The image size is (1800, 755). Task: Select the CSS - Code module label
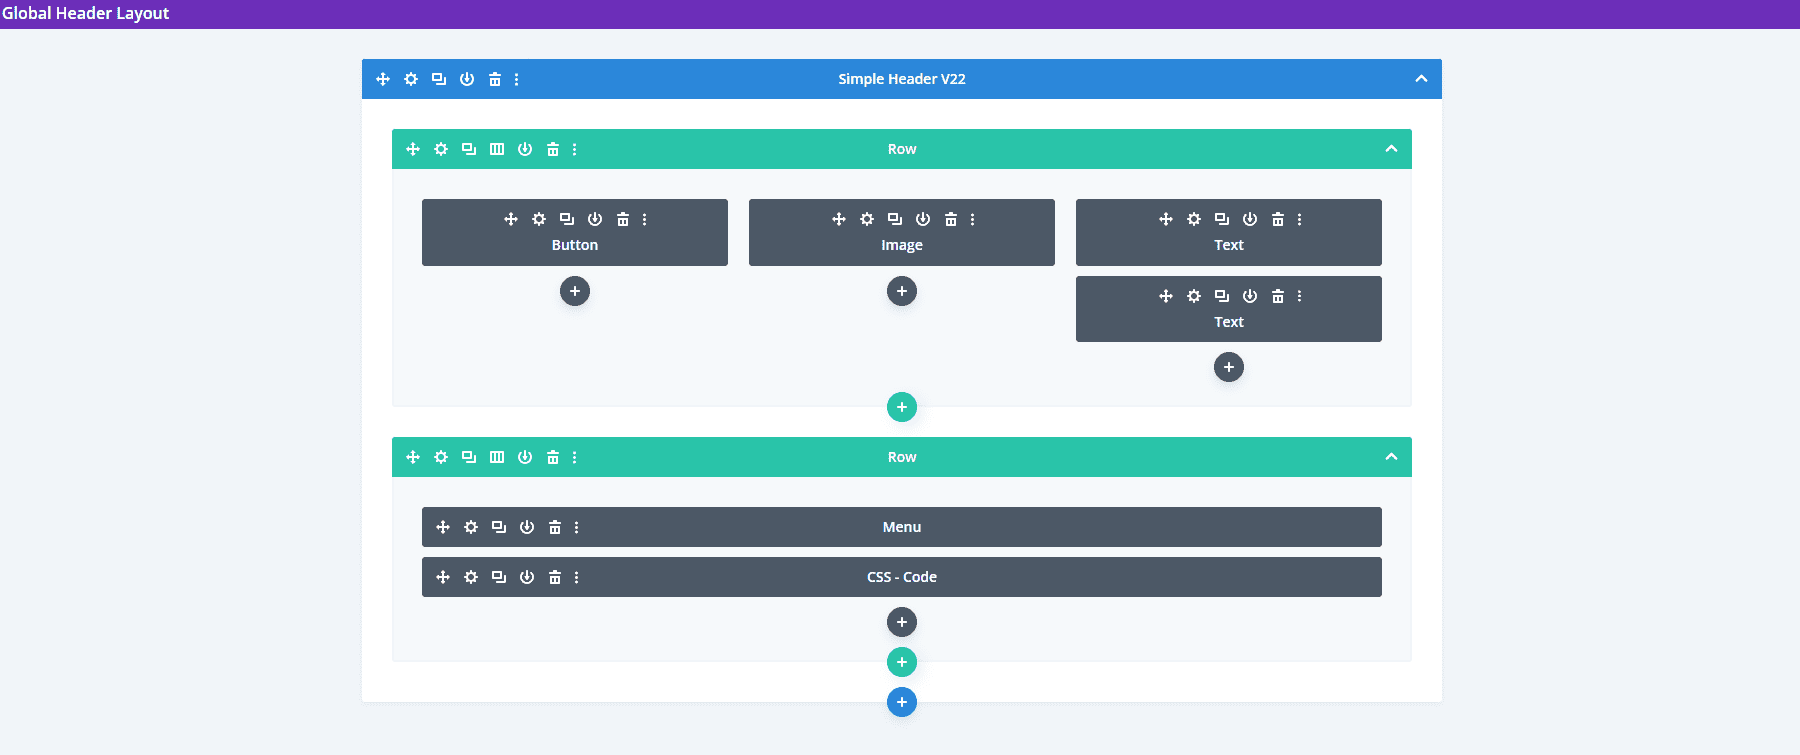902,577
